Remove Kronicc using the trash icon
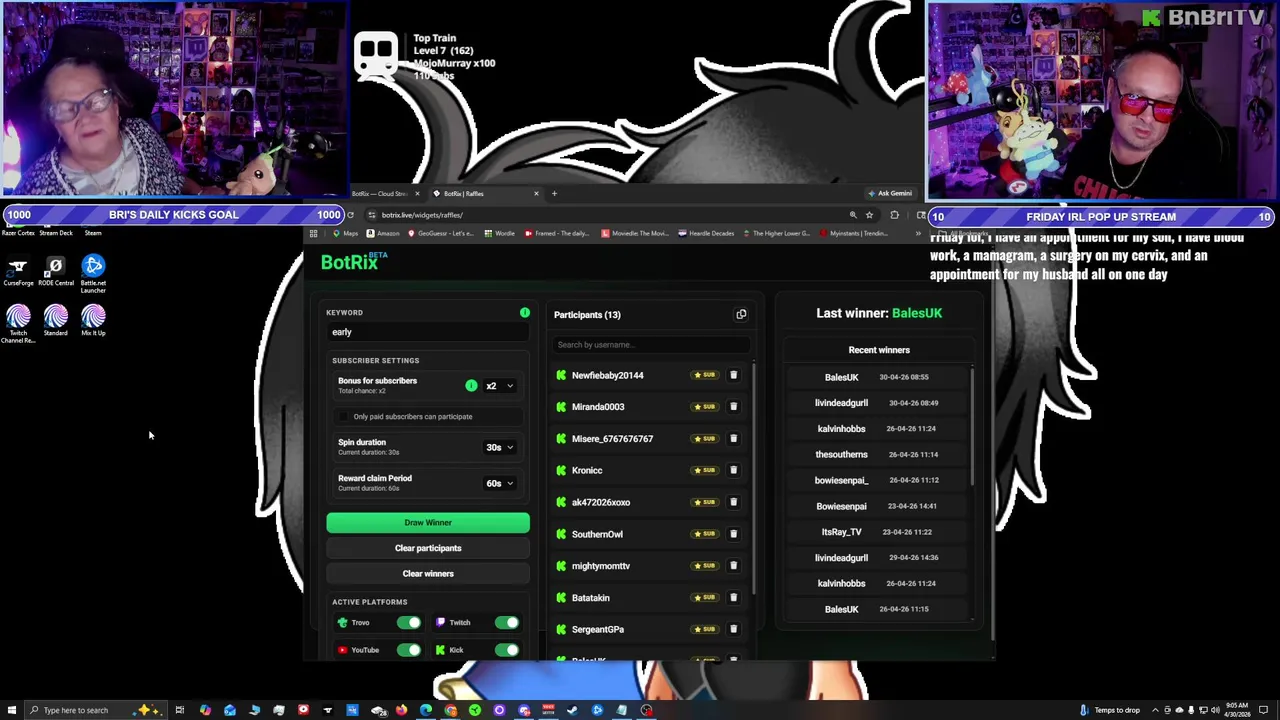Viewport: 1280px width, 720px height. pyautogui.click(x=733, y=470)
